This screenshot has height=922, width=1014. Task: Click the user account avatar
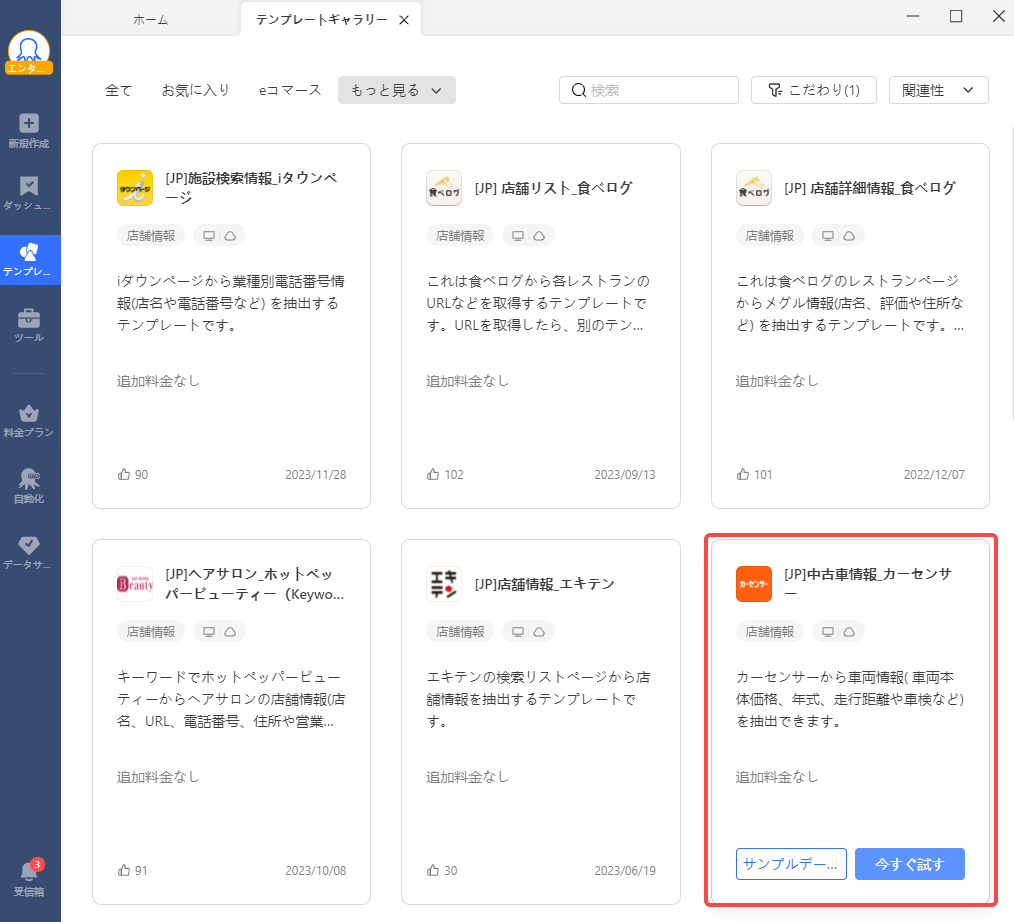pos(29,50)
